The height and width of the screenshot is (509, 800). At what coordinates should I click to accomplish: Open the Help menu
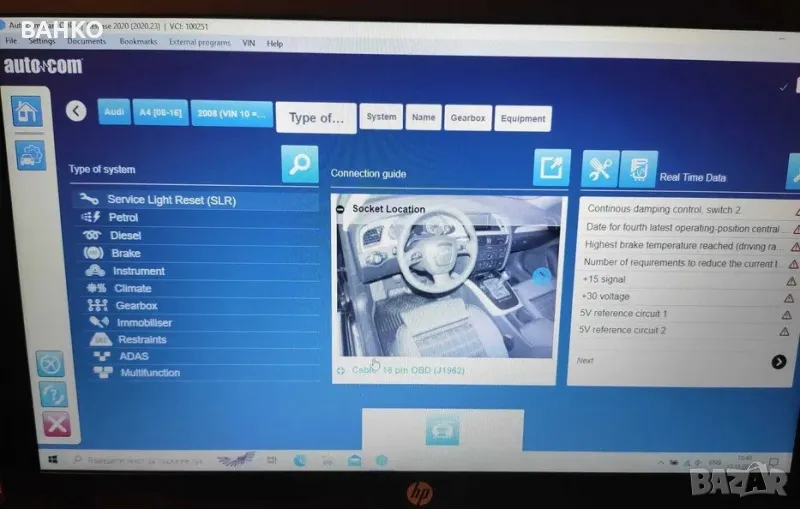(x=274, y=43)
